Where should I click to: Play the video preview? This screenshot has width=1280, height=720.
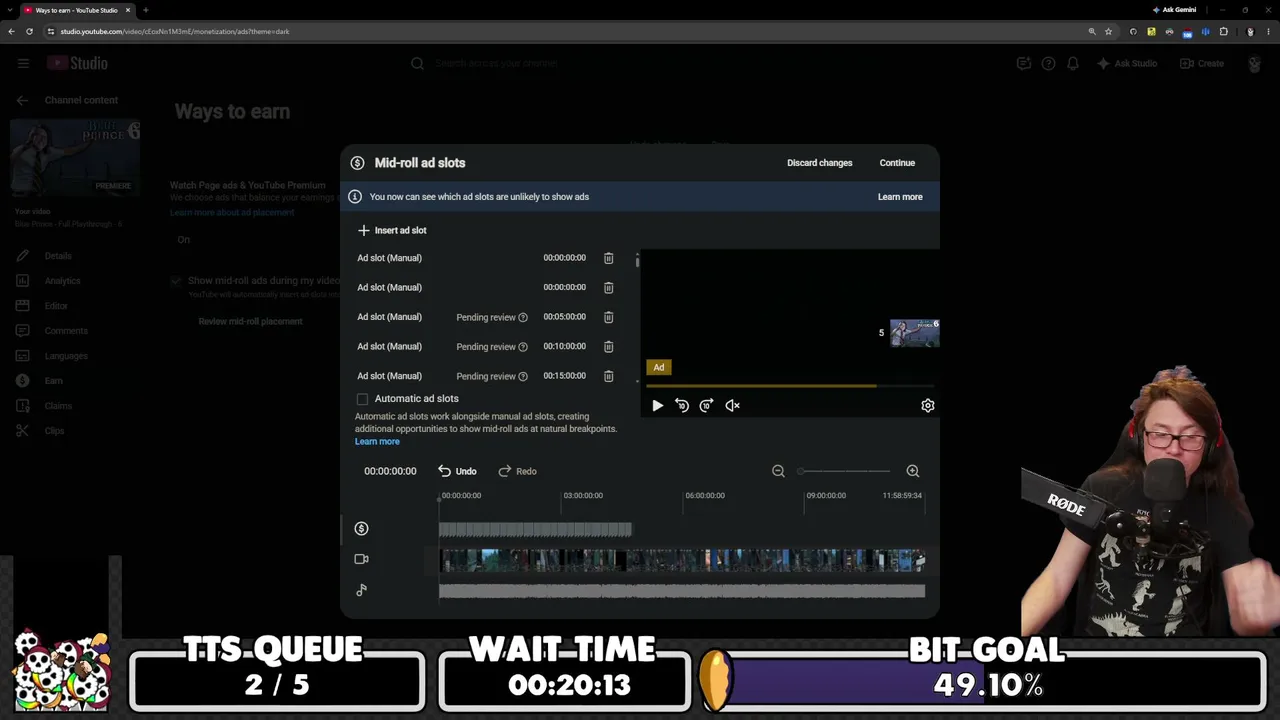click(657, 405)
